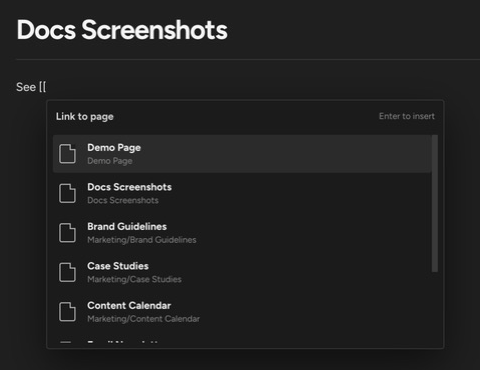Click the 'Enter to insert' hint text
This screenshot has width=480, height=370.
[407, 116]
